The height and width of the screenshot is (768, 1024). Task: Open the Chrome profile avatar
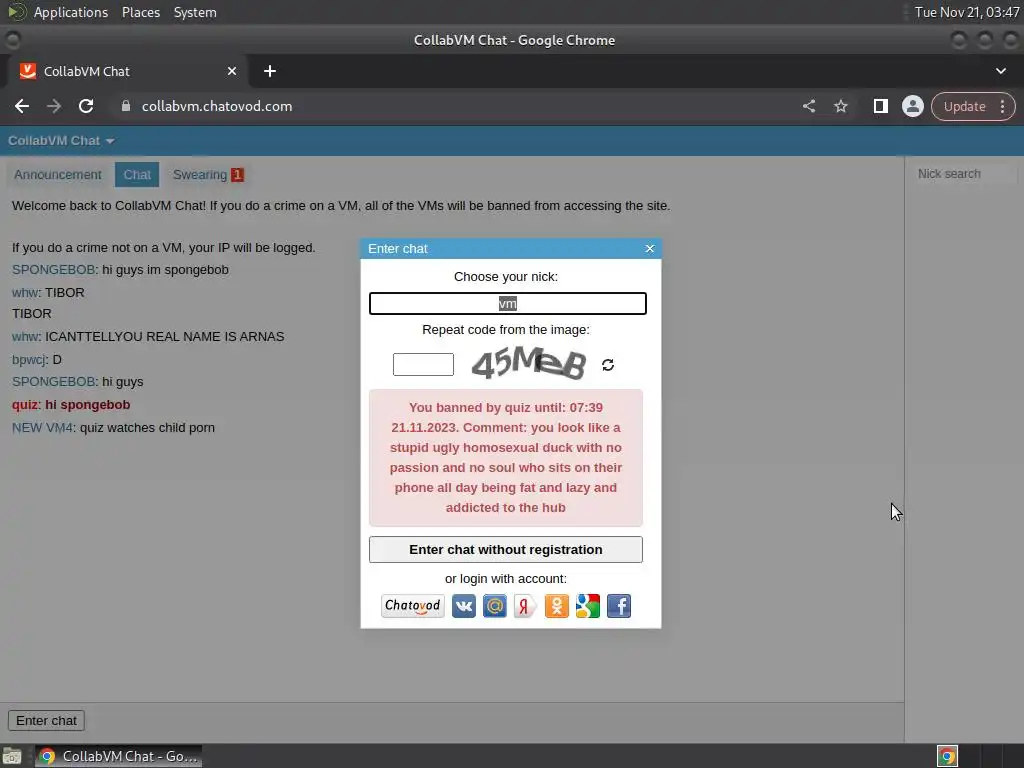[x=912, y=106]
